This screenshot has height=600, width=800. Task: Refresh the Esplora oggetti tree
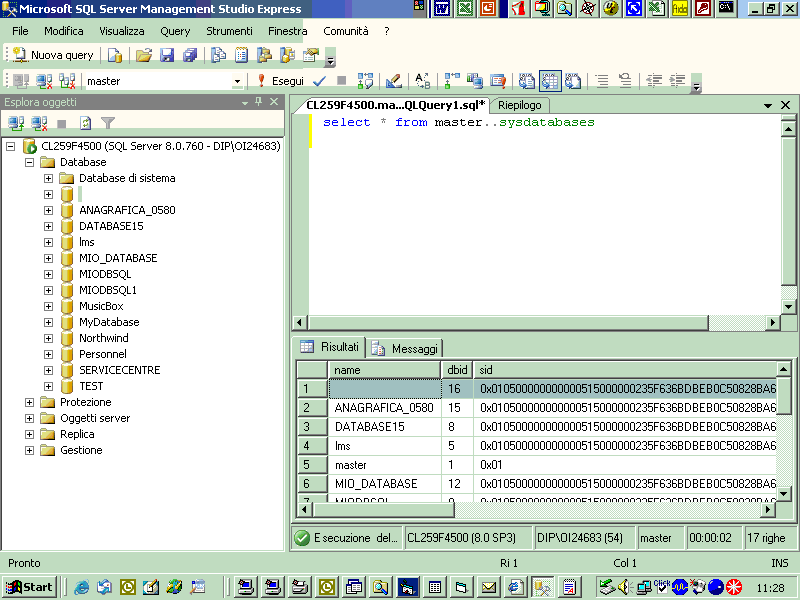pyautogui.click(x=85, y=123)
